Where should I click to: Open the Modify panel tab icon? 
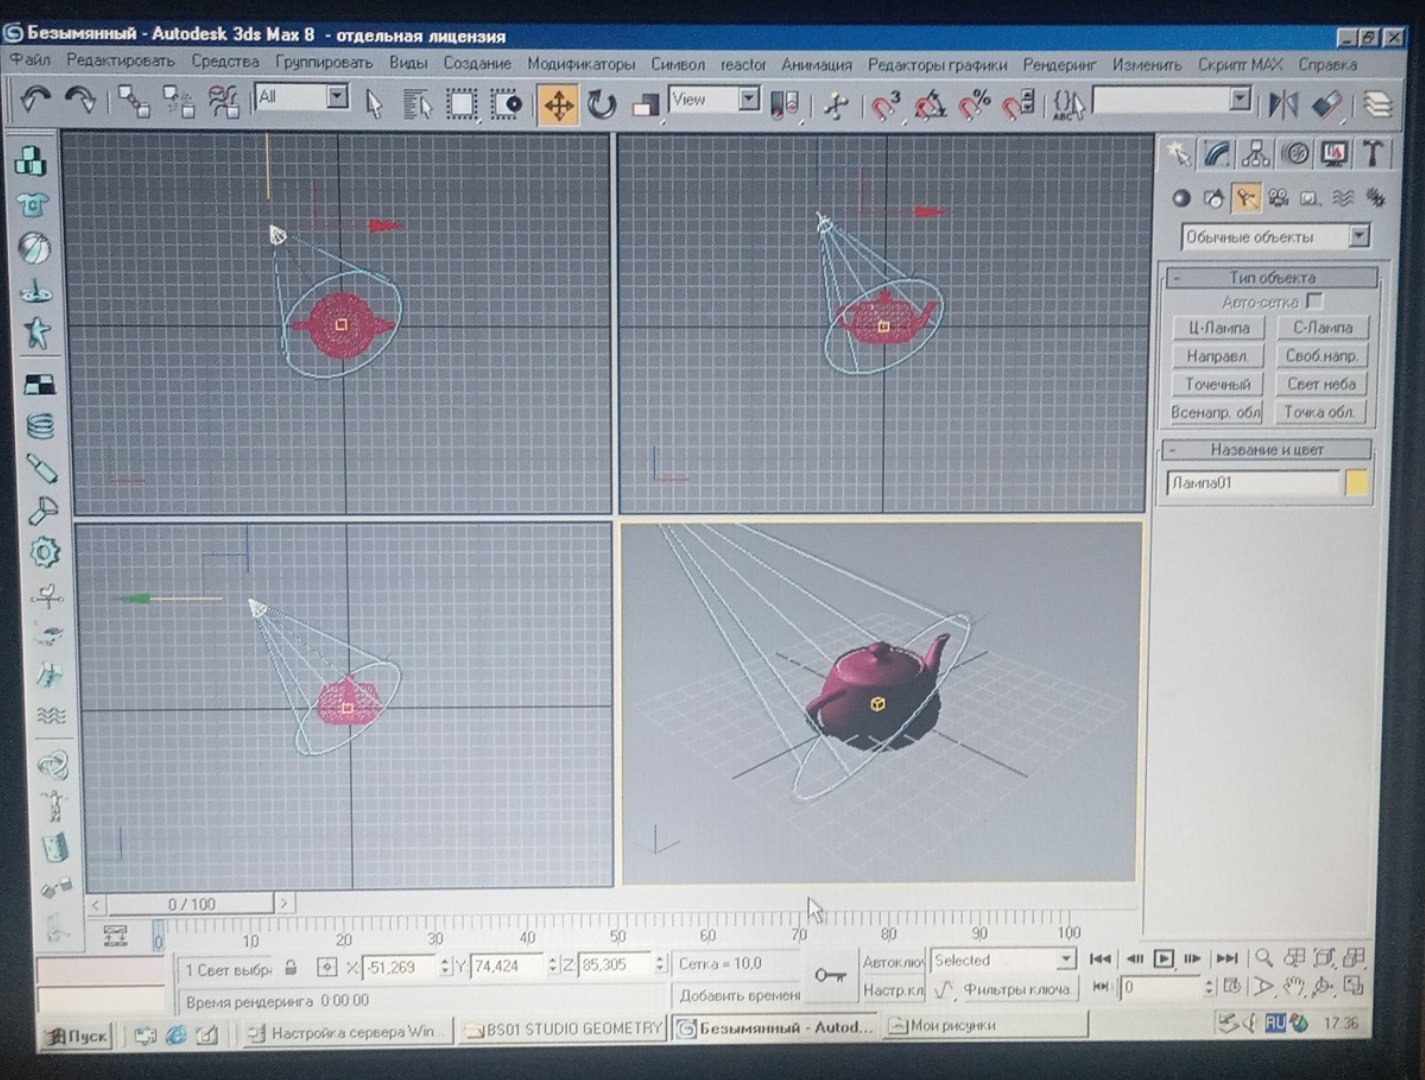click(x=1217, y=154)
